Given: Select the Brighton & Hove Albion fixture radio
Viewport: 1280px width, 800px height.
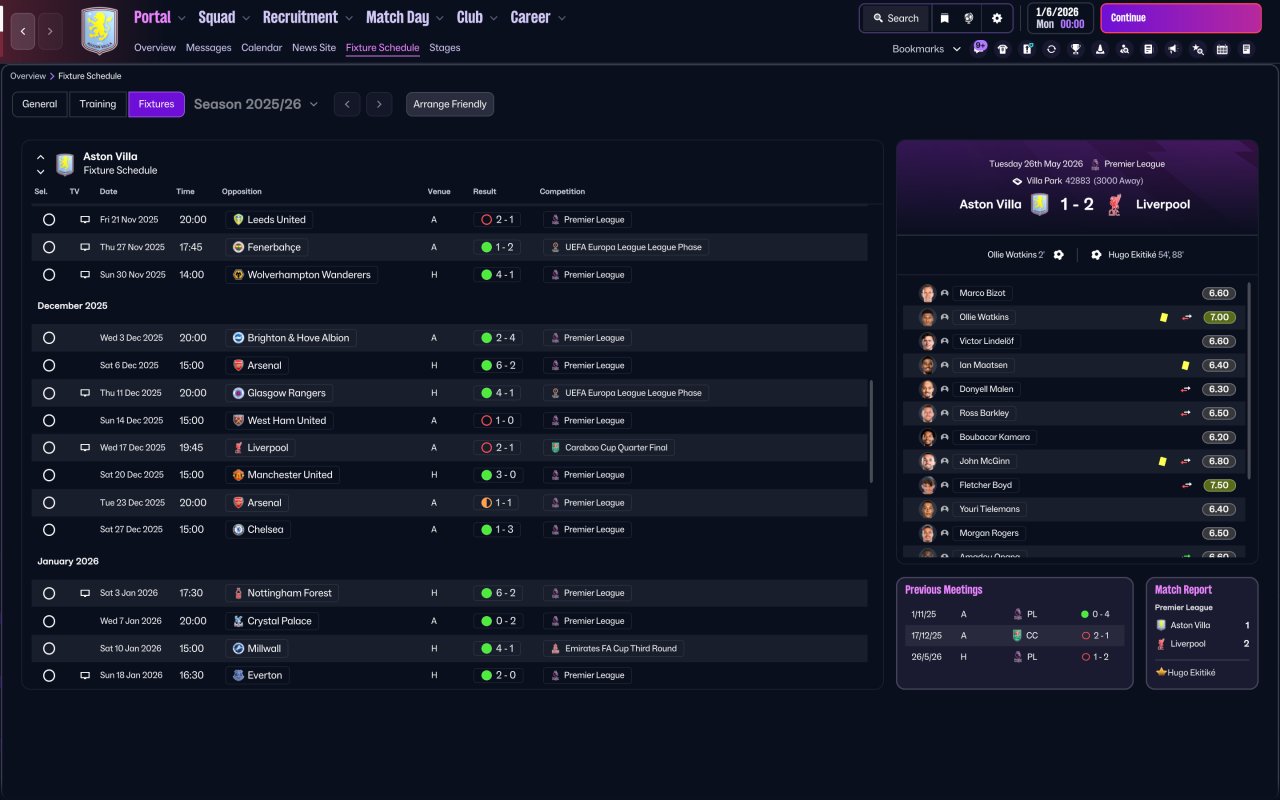Looking at the screenshot, I should [49, 338].
